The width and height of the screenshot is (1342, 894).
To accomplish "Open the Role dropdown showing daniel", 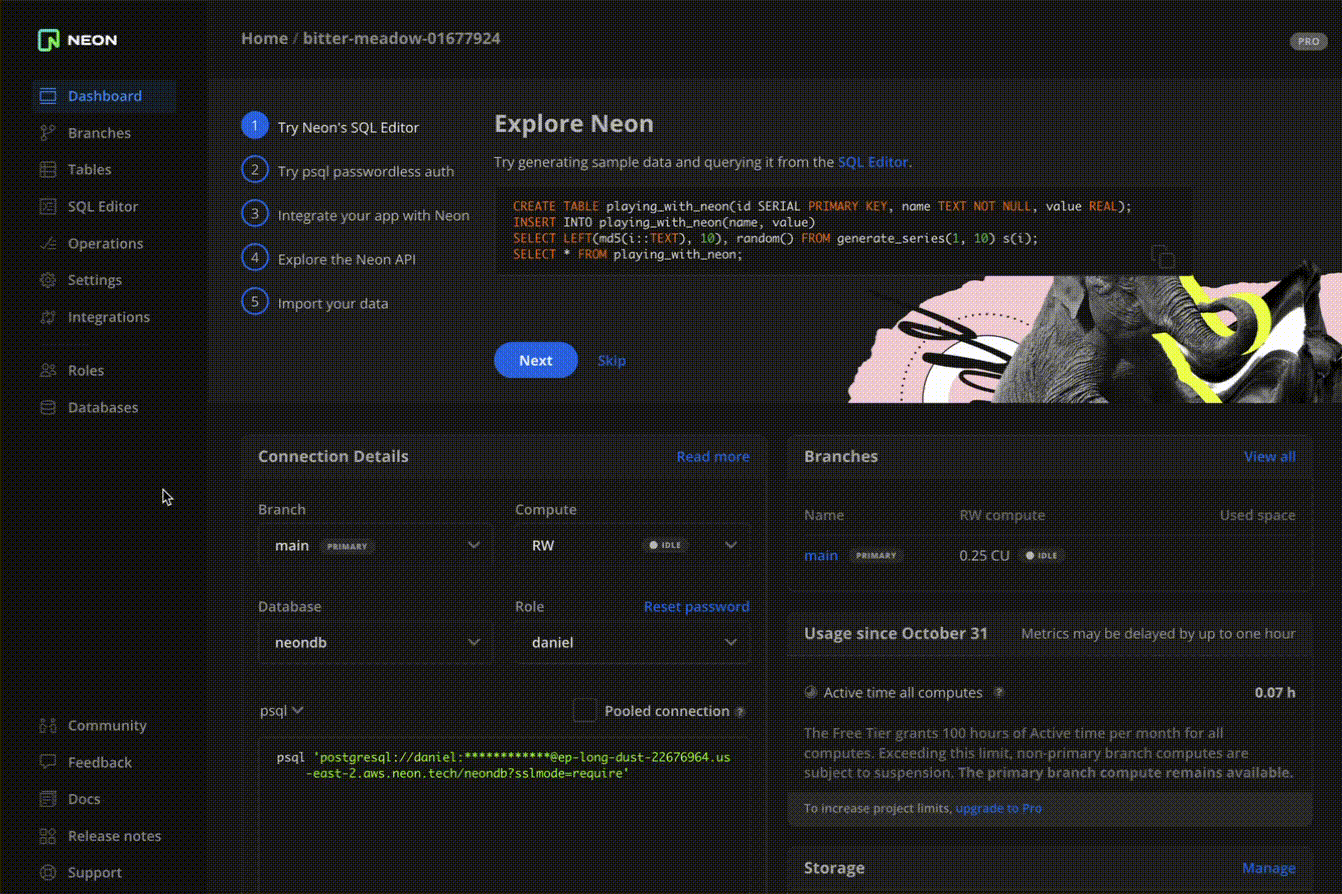I will tap(632, 643).
